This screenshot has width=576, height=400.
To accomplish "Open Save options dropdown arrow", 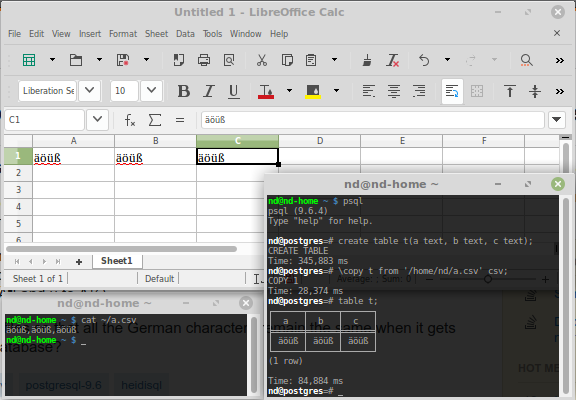I will point(147,60).
